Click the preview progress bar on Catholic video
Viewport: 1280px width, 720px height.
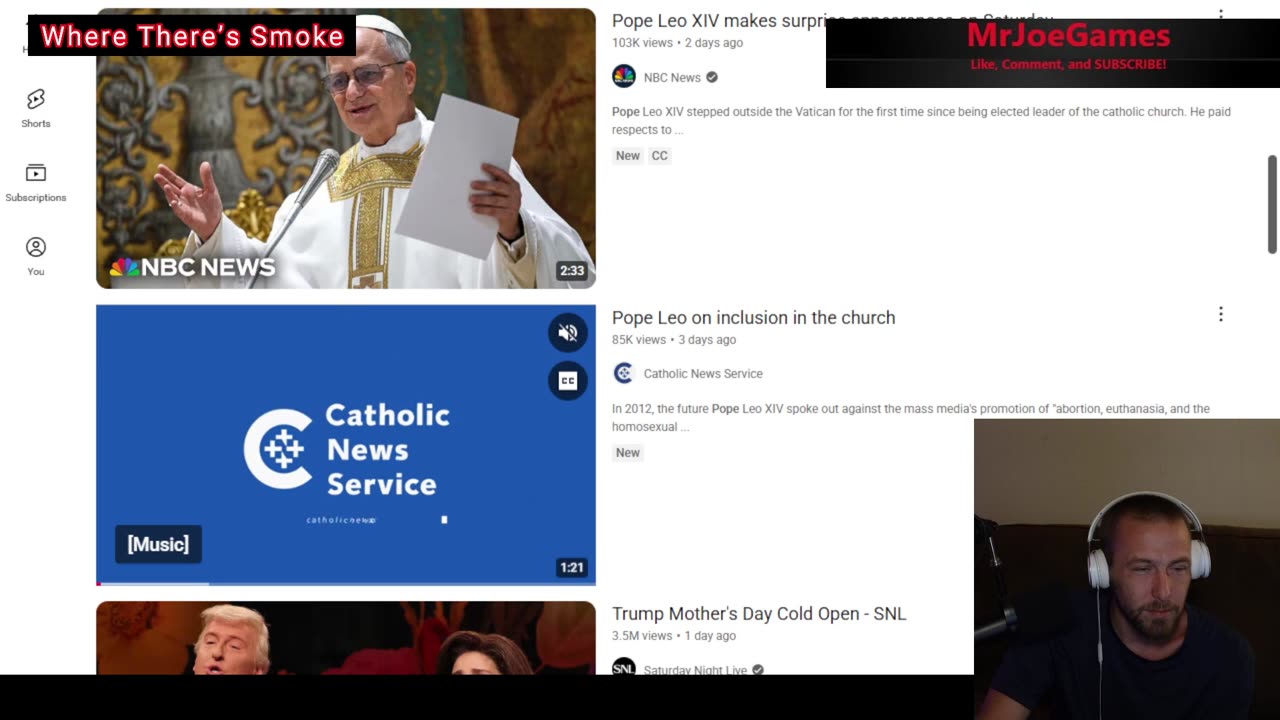pos(346,583)
